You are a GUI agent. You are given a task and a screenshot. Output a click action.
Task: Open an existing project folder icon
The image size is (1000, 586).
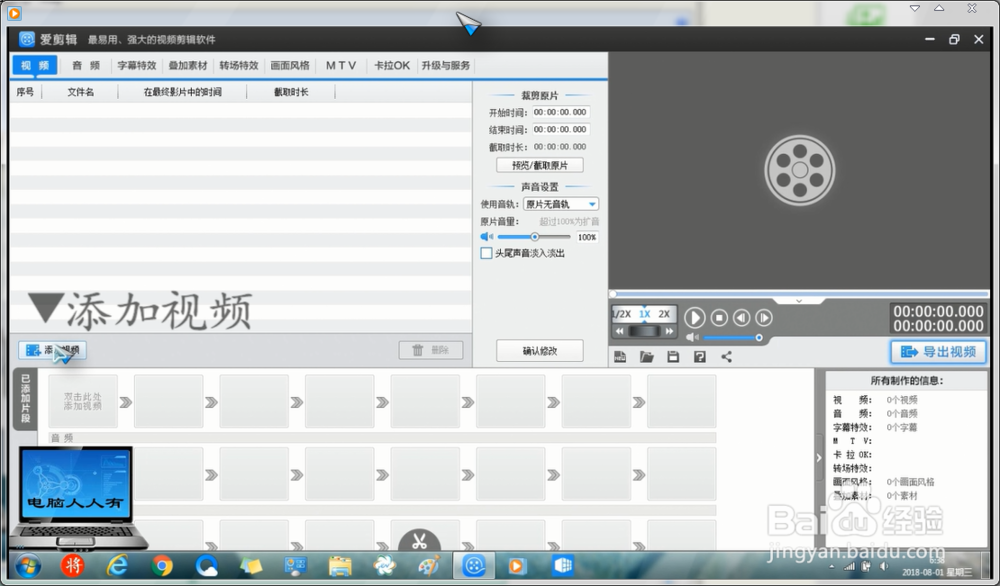(647, 356)
